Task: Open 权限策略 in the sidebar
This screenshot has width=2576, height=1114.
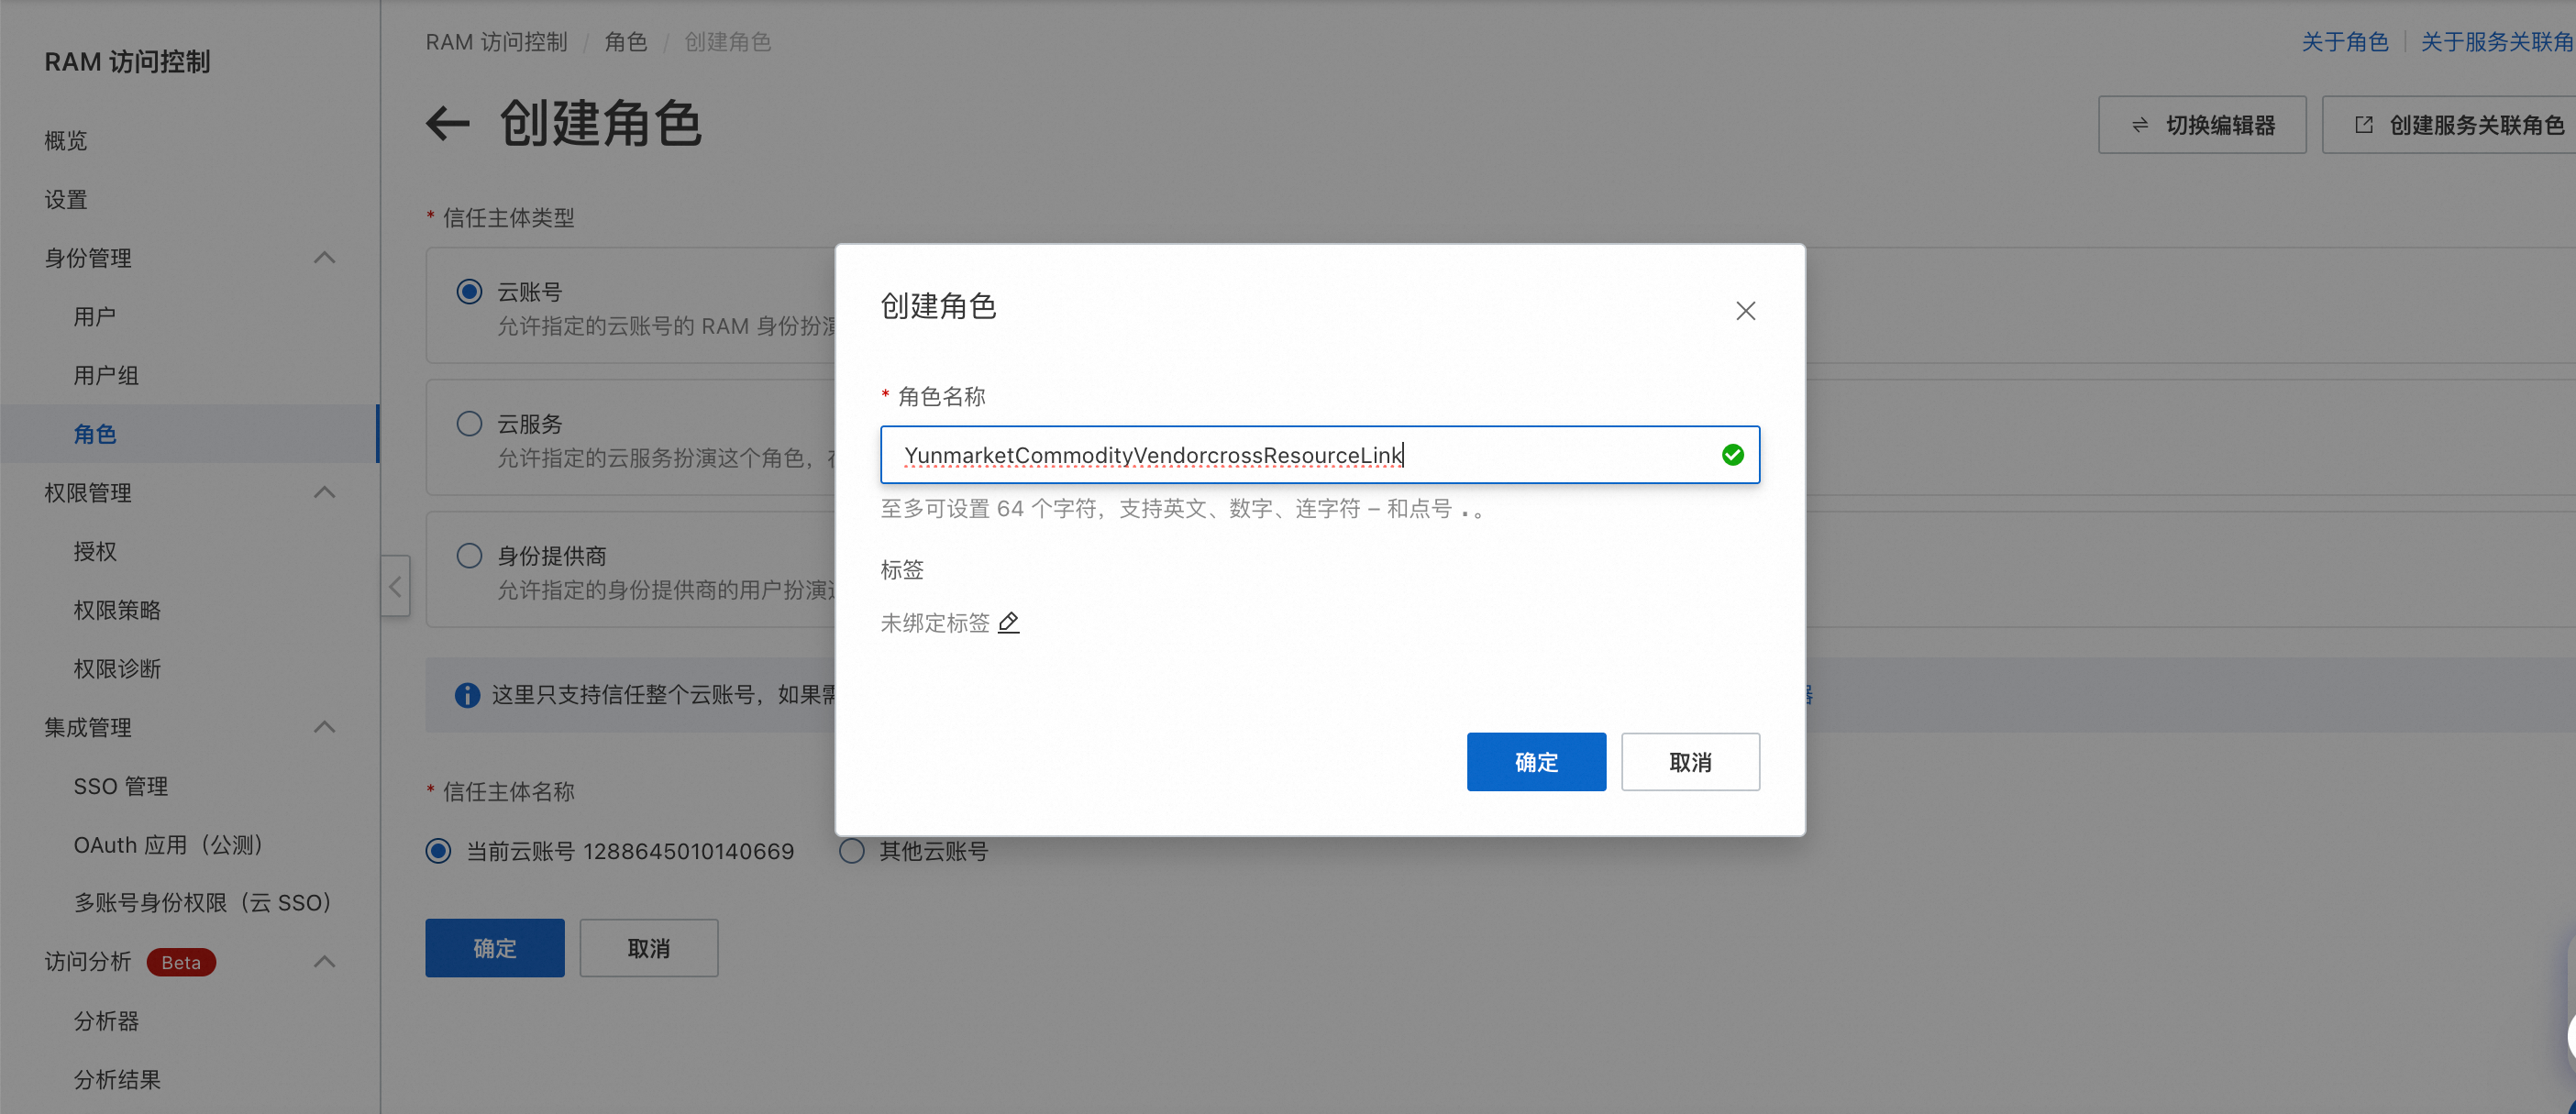Action: pos(117,610)
